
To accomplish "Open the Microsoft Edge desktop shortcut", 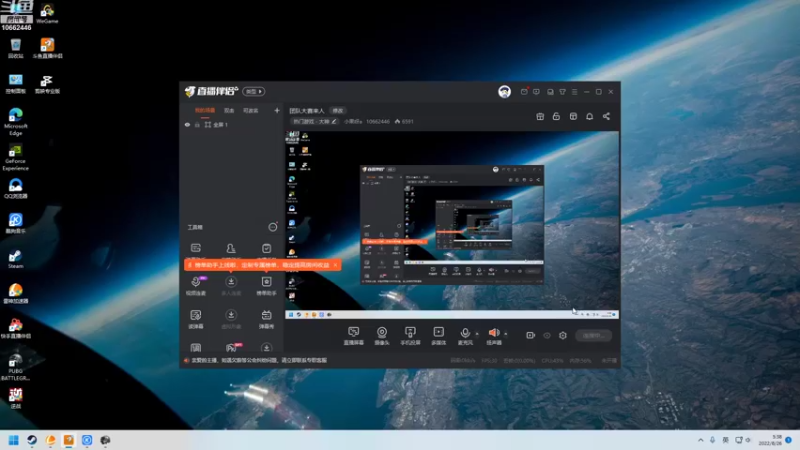I will coord(15,121).
